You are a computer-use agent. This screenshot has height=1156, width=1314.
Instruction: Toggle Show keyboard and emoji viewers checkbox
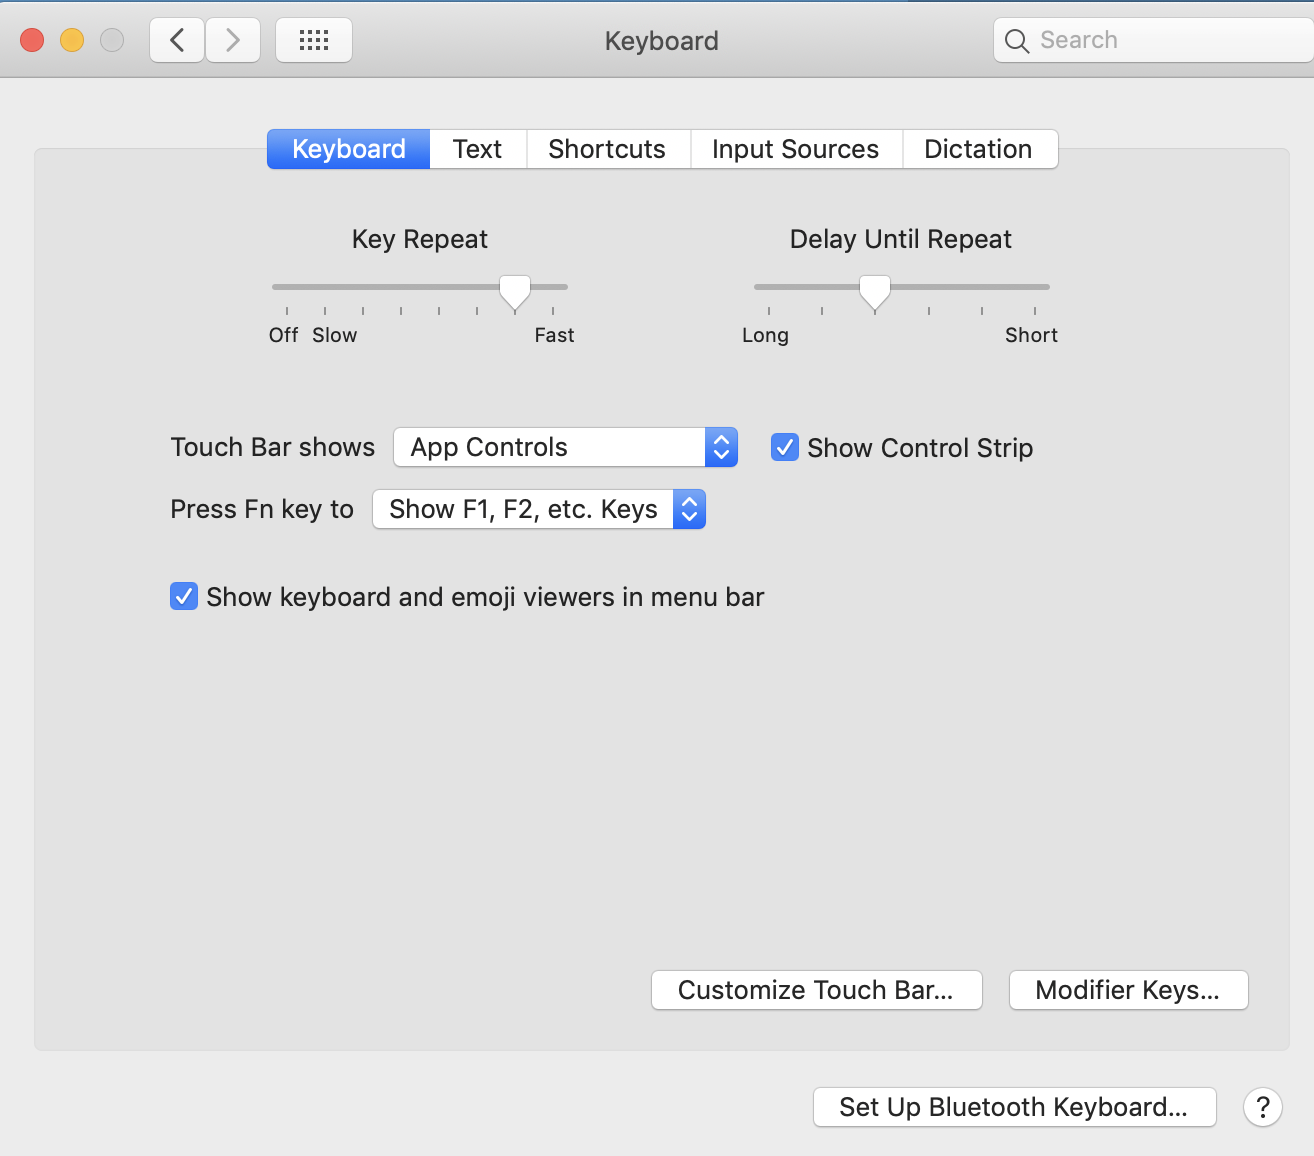pos(184,597)
